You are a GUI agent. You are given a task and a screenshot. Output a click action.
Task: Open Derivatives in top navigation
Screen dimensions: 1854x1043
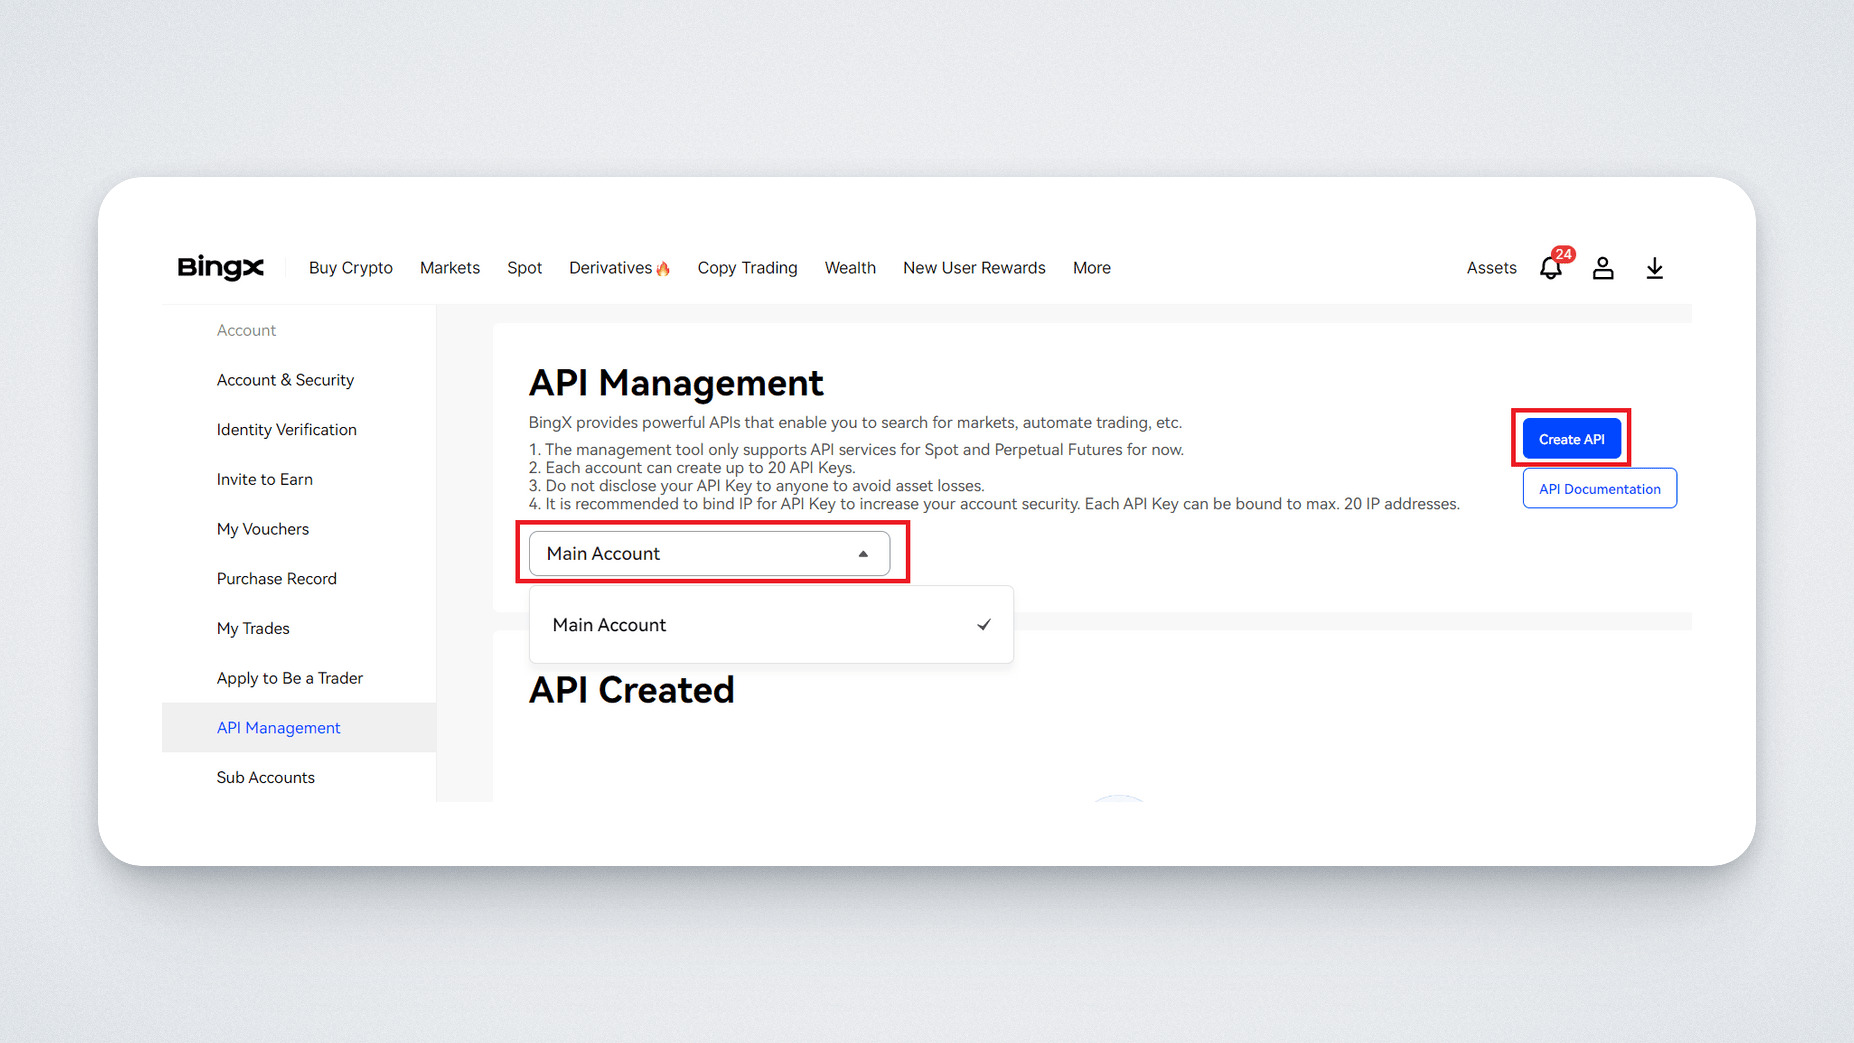tap(611, 268)
